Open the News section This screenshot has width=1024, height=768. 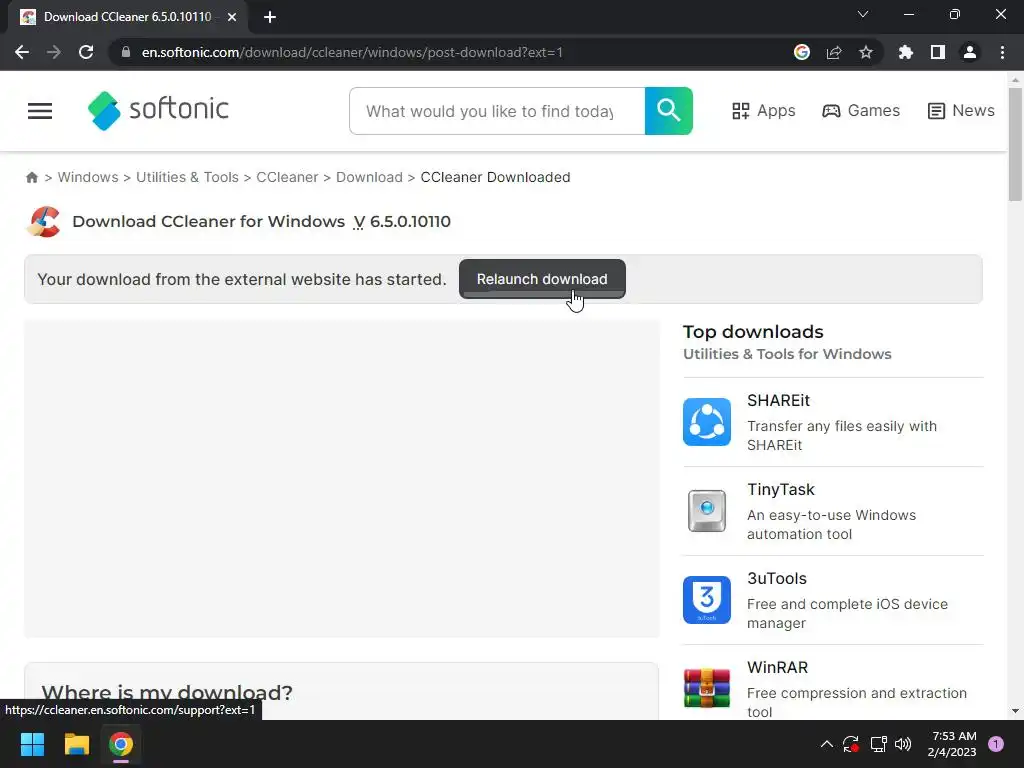961,110
